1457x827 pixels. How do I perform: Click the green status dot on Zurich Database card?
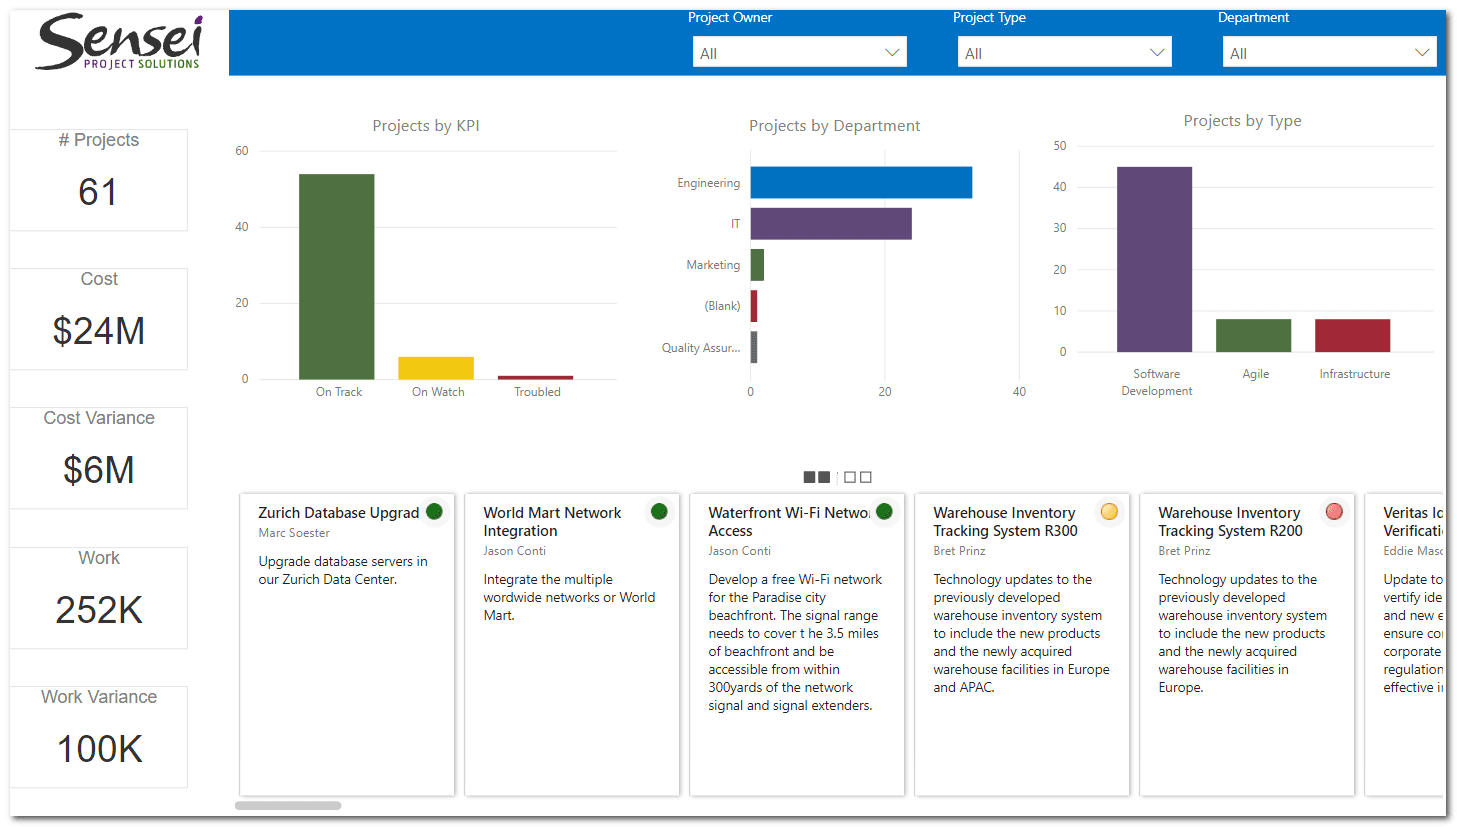click(x=434, y=511)
